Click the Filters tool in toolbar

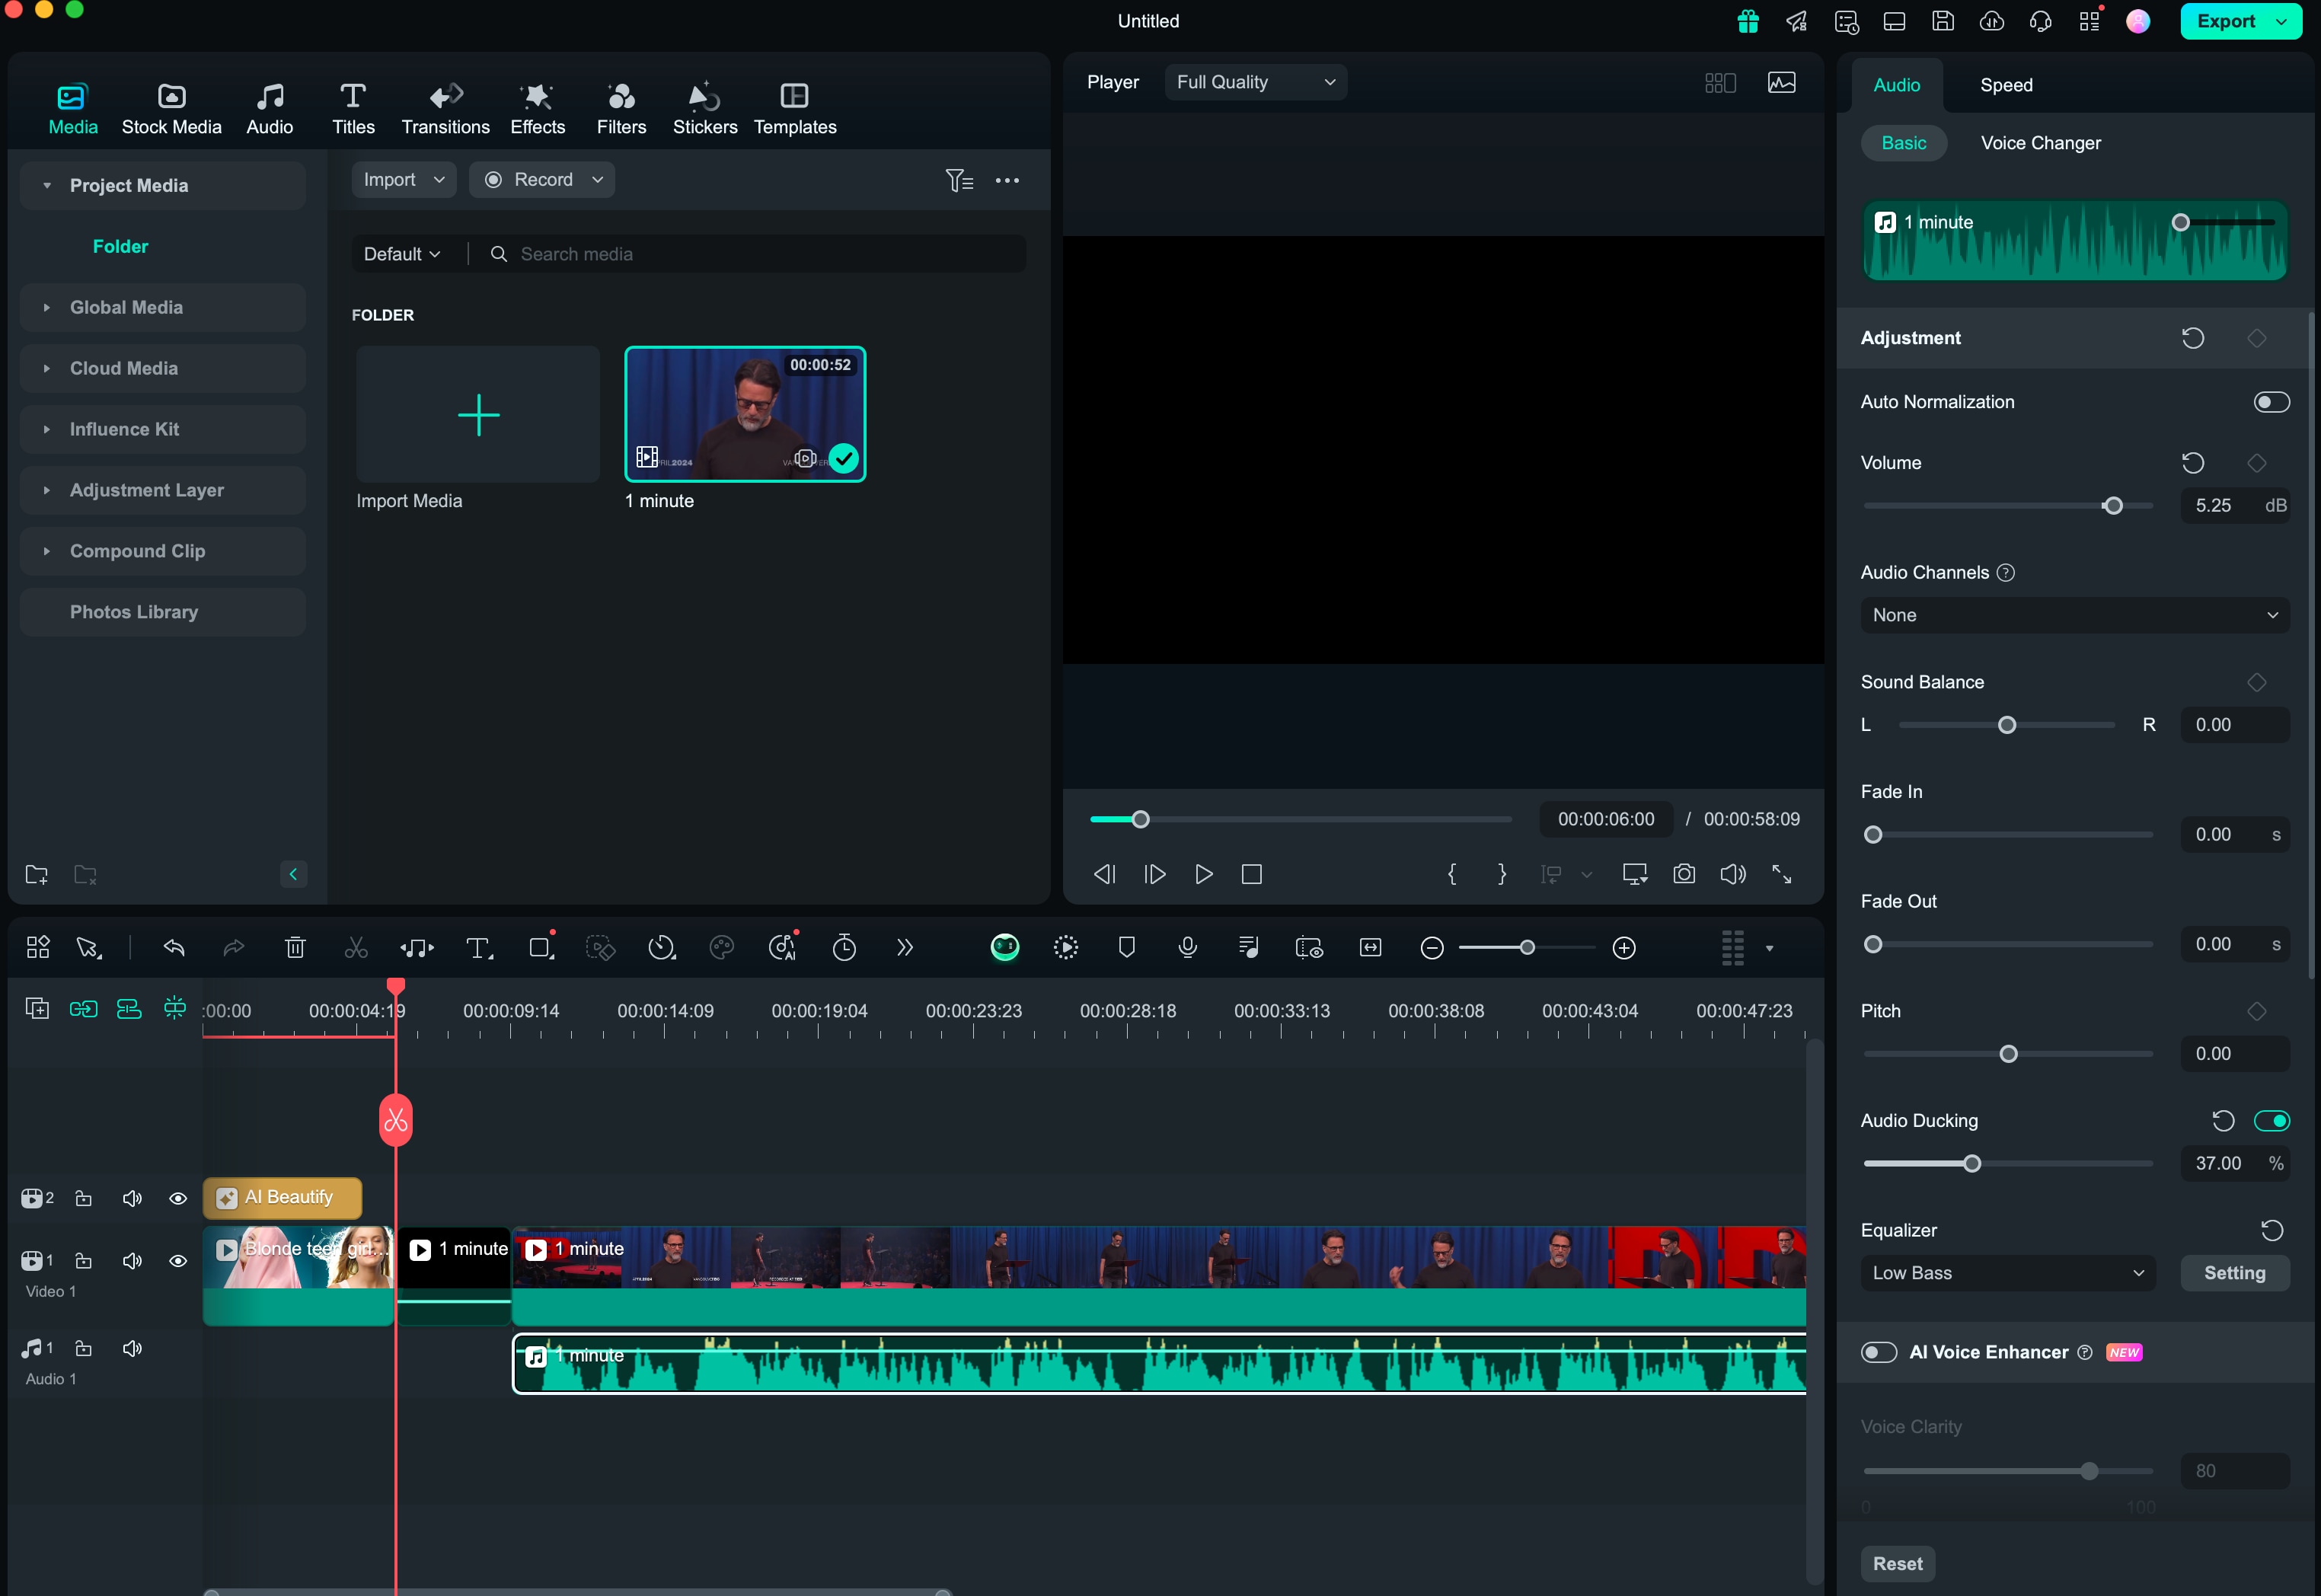point(619,106)
